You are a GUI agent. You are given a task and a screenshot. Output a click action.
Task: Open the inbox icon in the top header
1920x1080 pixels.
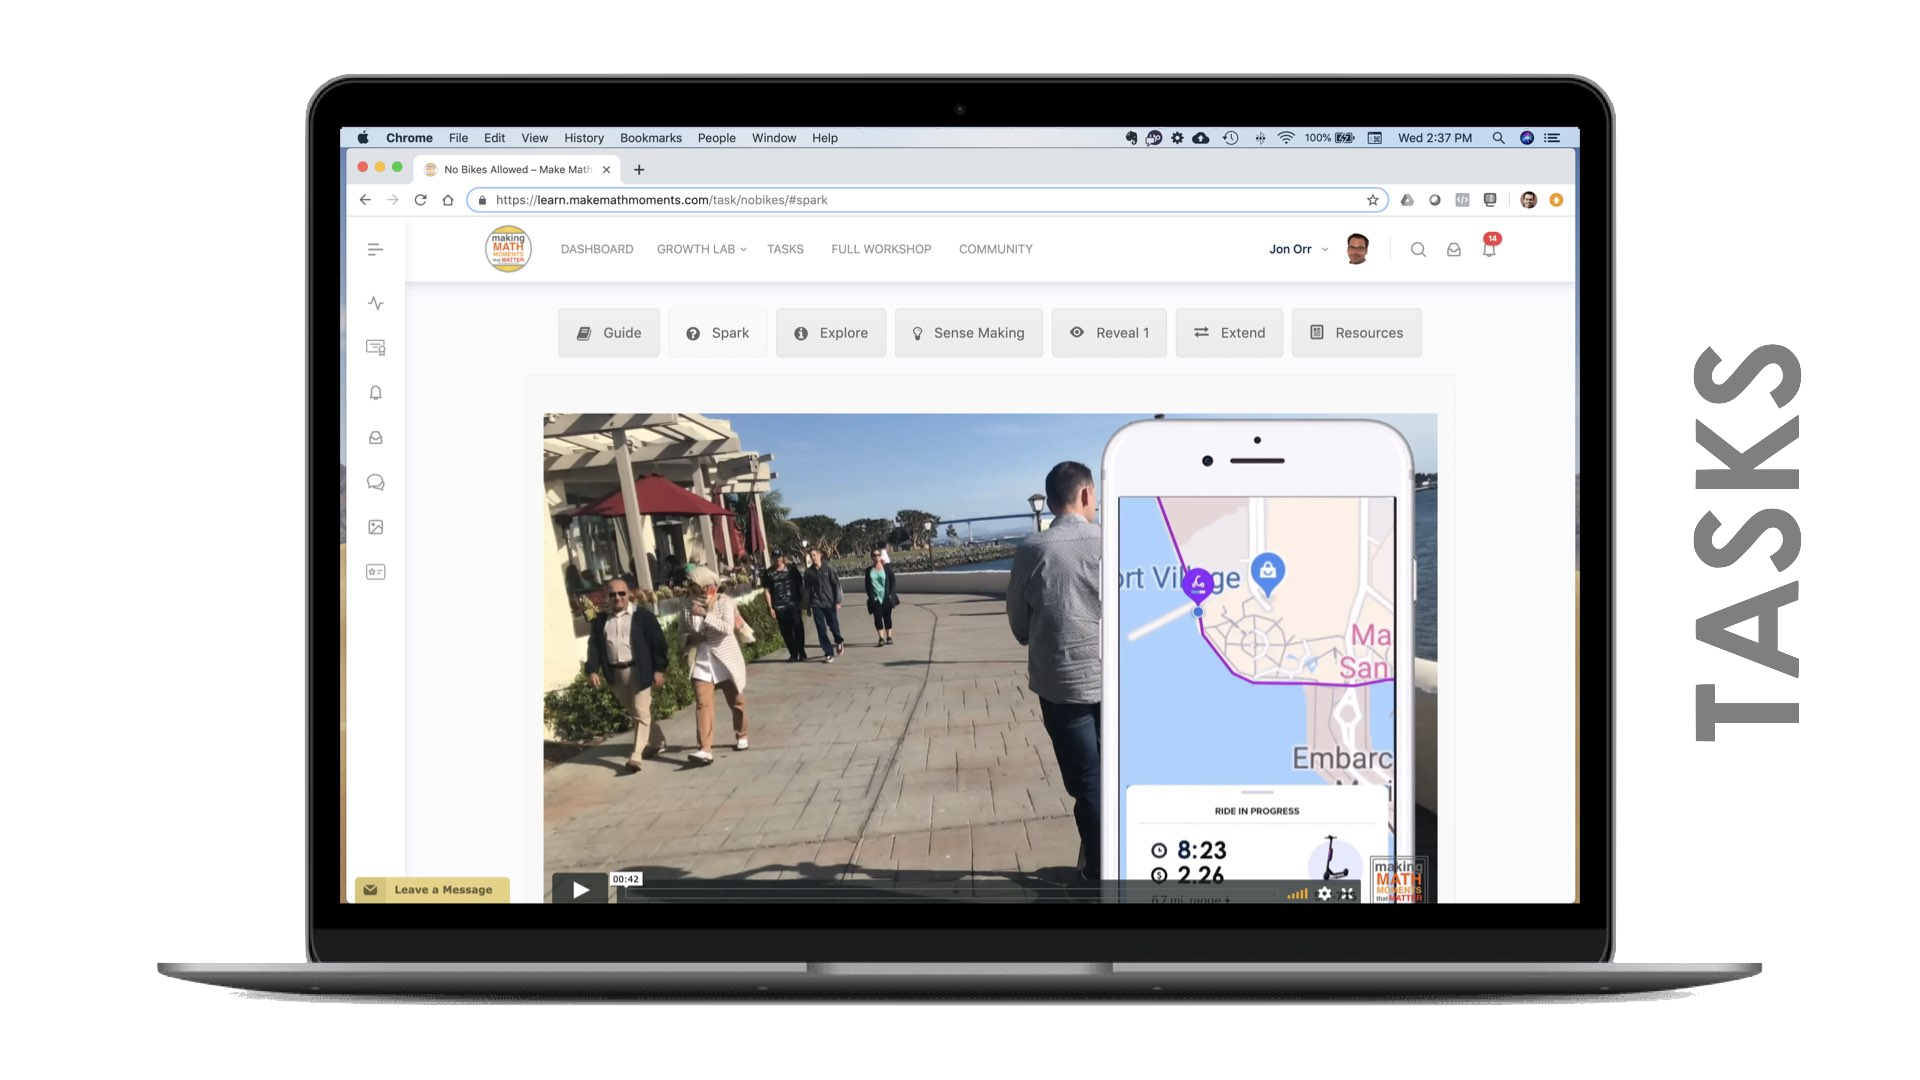click(x=1453, y=250)
